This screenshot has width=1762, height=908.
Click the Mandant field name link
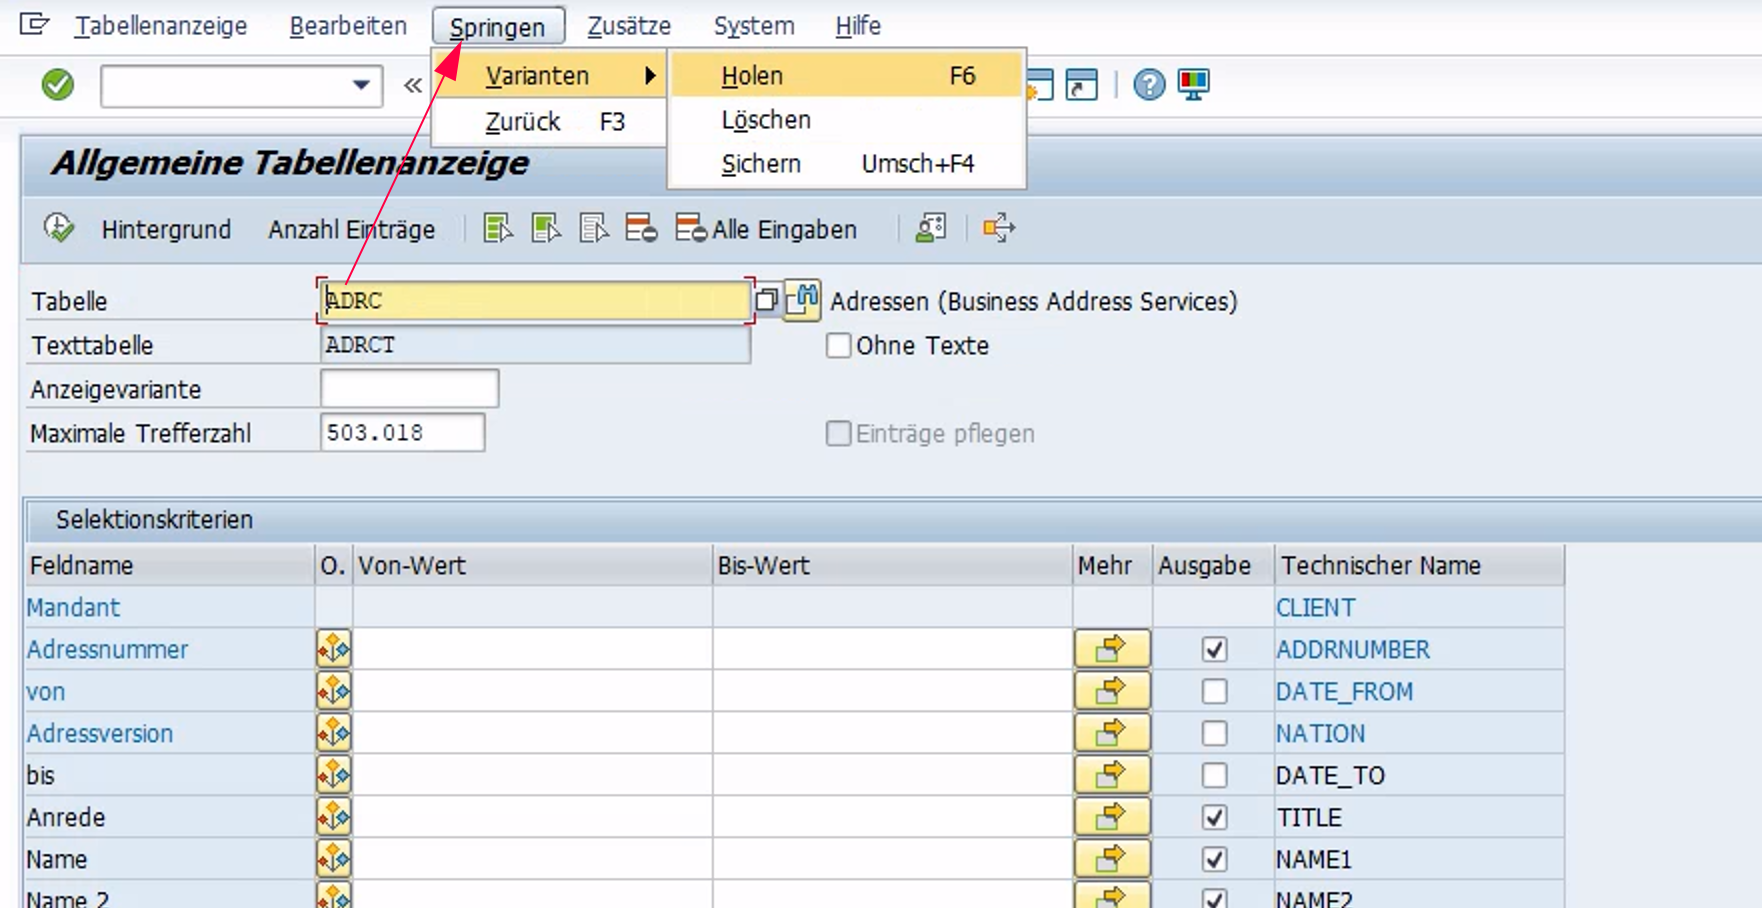pos(73,608)
